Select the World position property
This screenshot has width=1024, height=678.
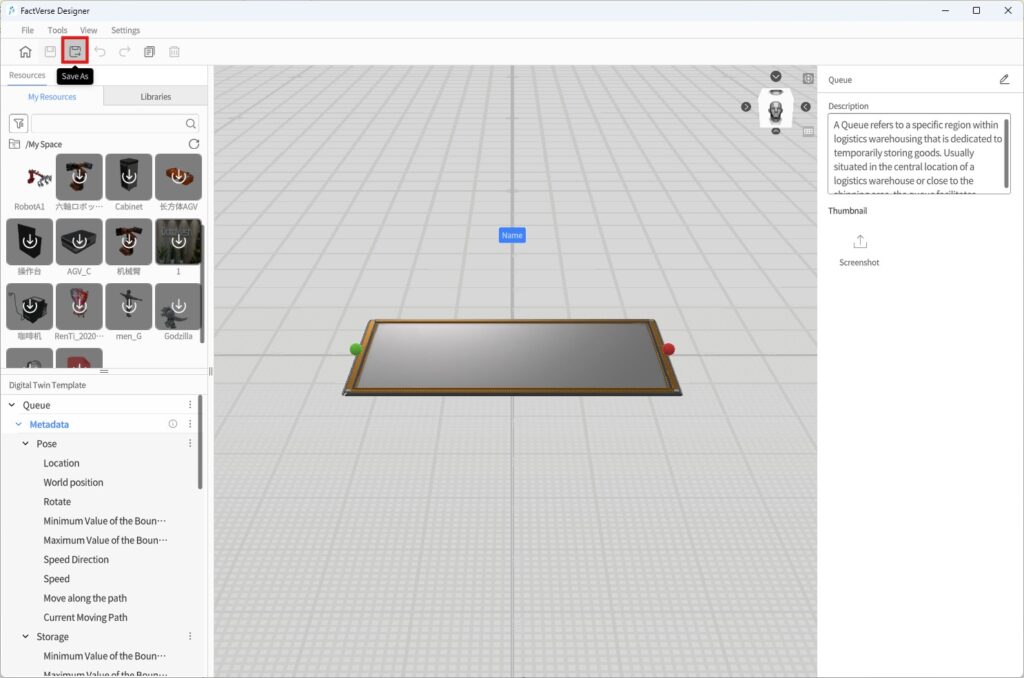73,482
